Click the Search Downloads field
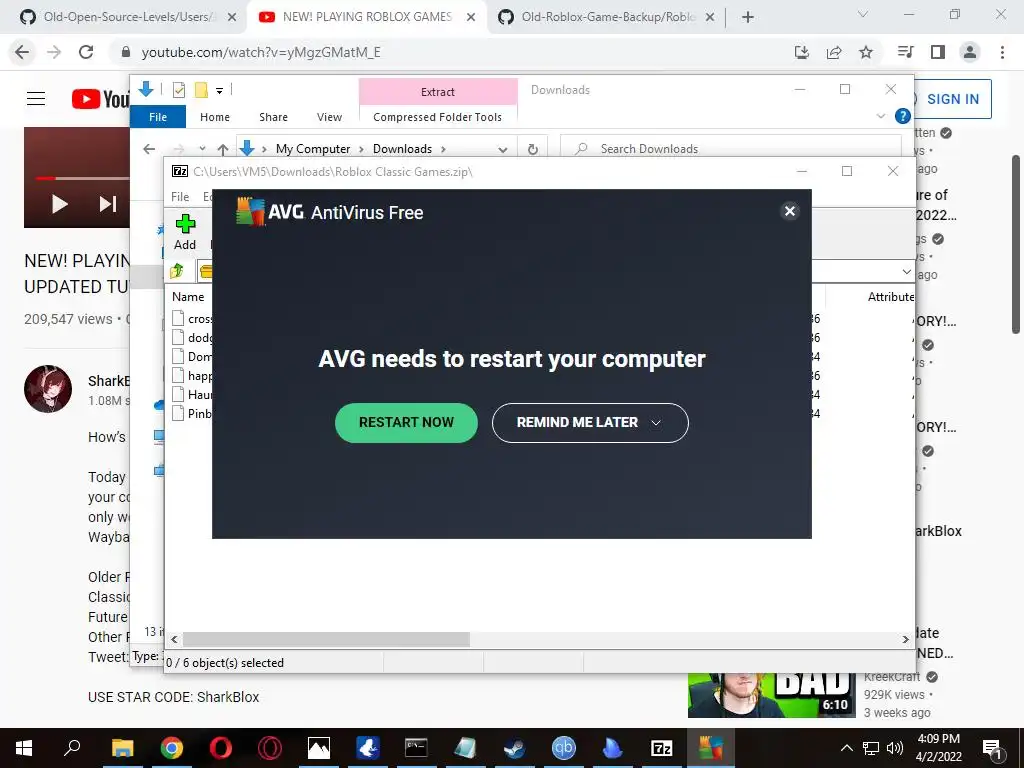The width and height of the screenshot is (1024, 768). (x=731, y=149)
